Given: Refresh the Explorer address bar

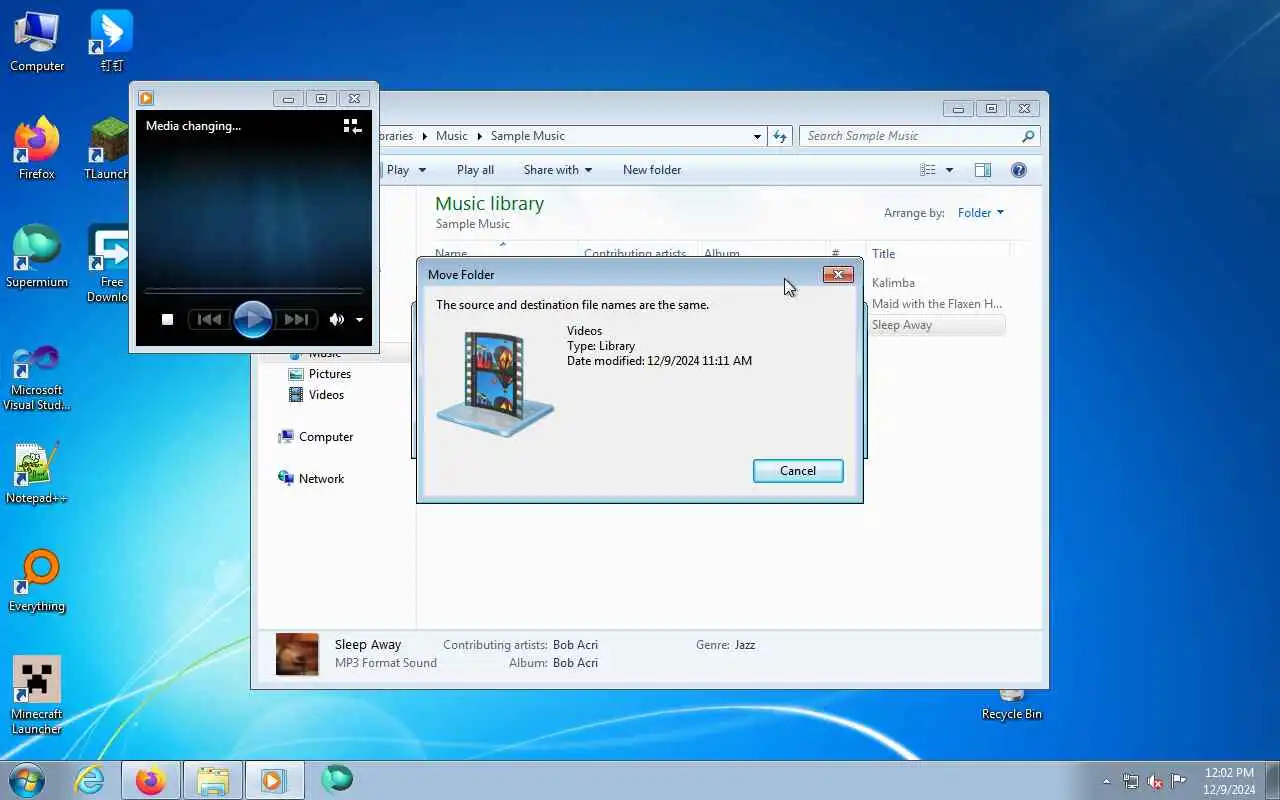Looking at the screenshot, I should point(781,136).
